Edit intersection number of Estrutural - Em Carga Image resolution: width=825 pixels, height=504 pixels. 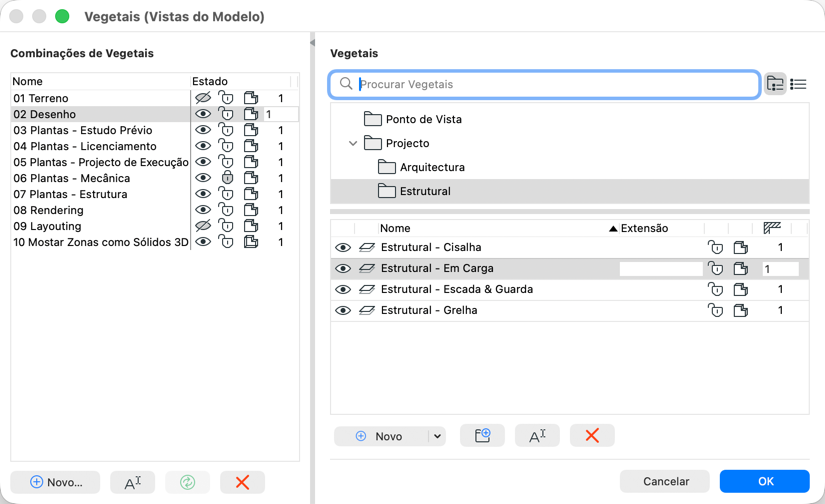780,269
